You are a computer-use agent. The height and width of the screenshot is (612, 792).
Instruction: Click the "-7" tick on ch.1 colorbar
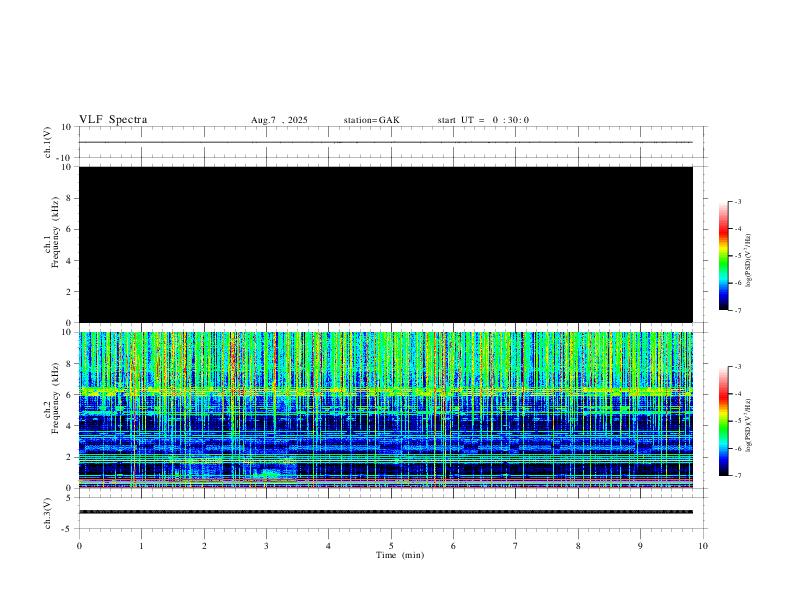738,310
